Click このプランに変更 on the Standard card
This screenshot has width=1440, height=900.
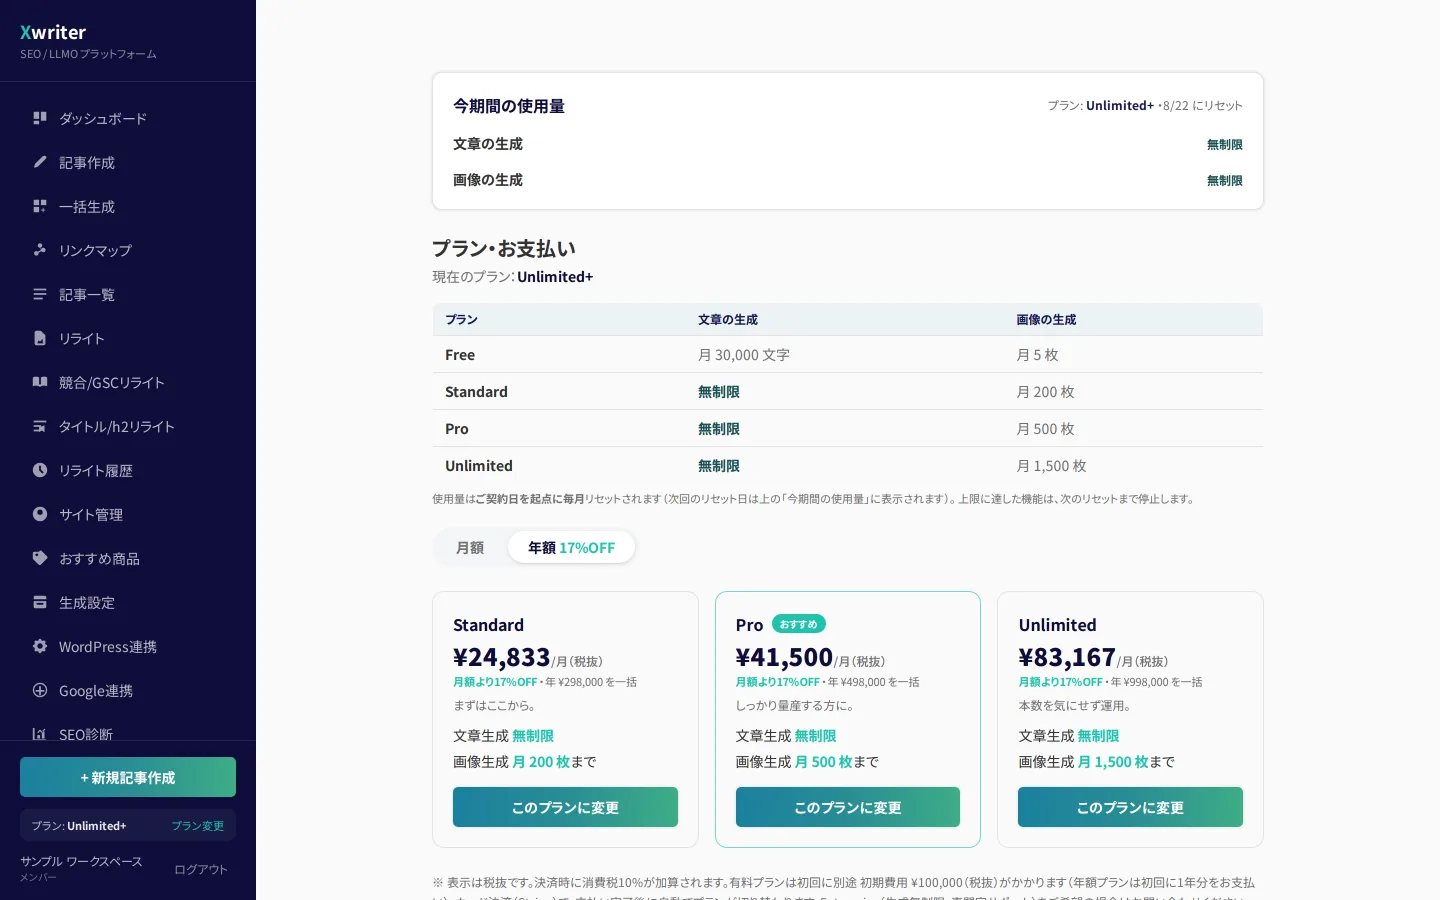565,807
